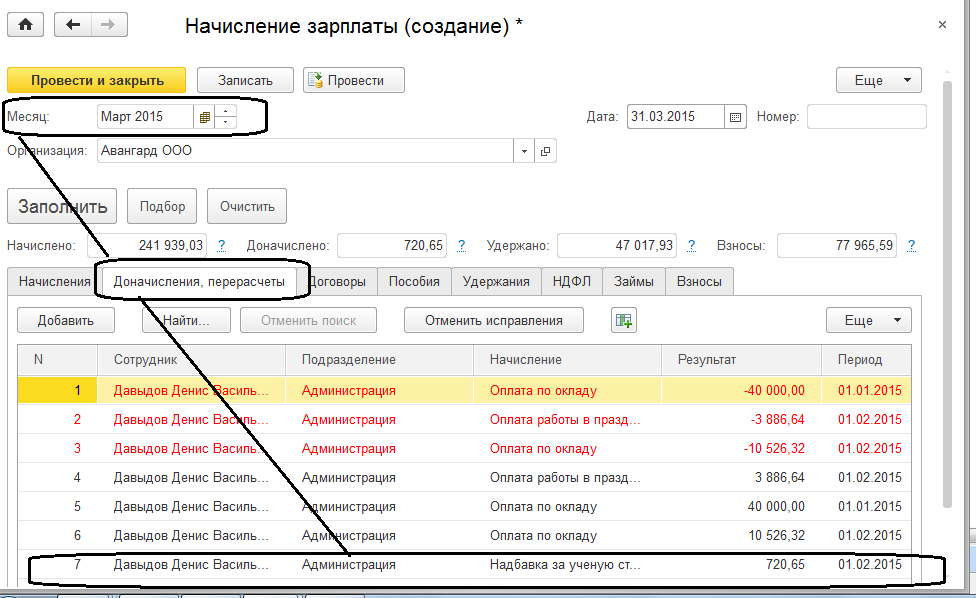
Task: Open the table Еще dropdown menu
Action: 868,320
